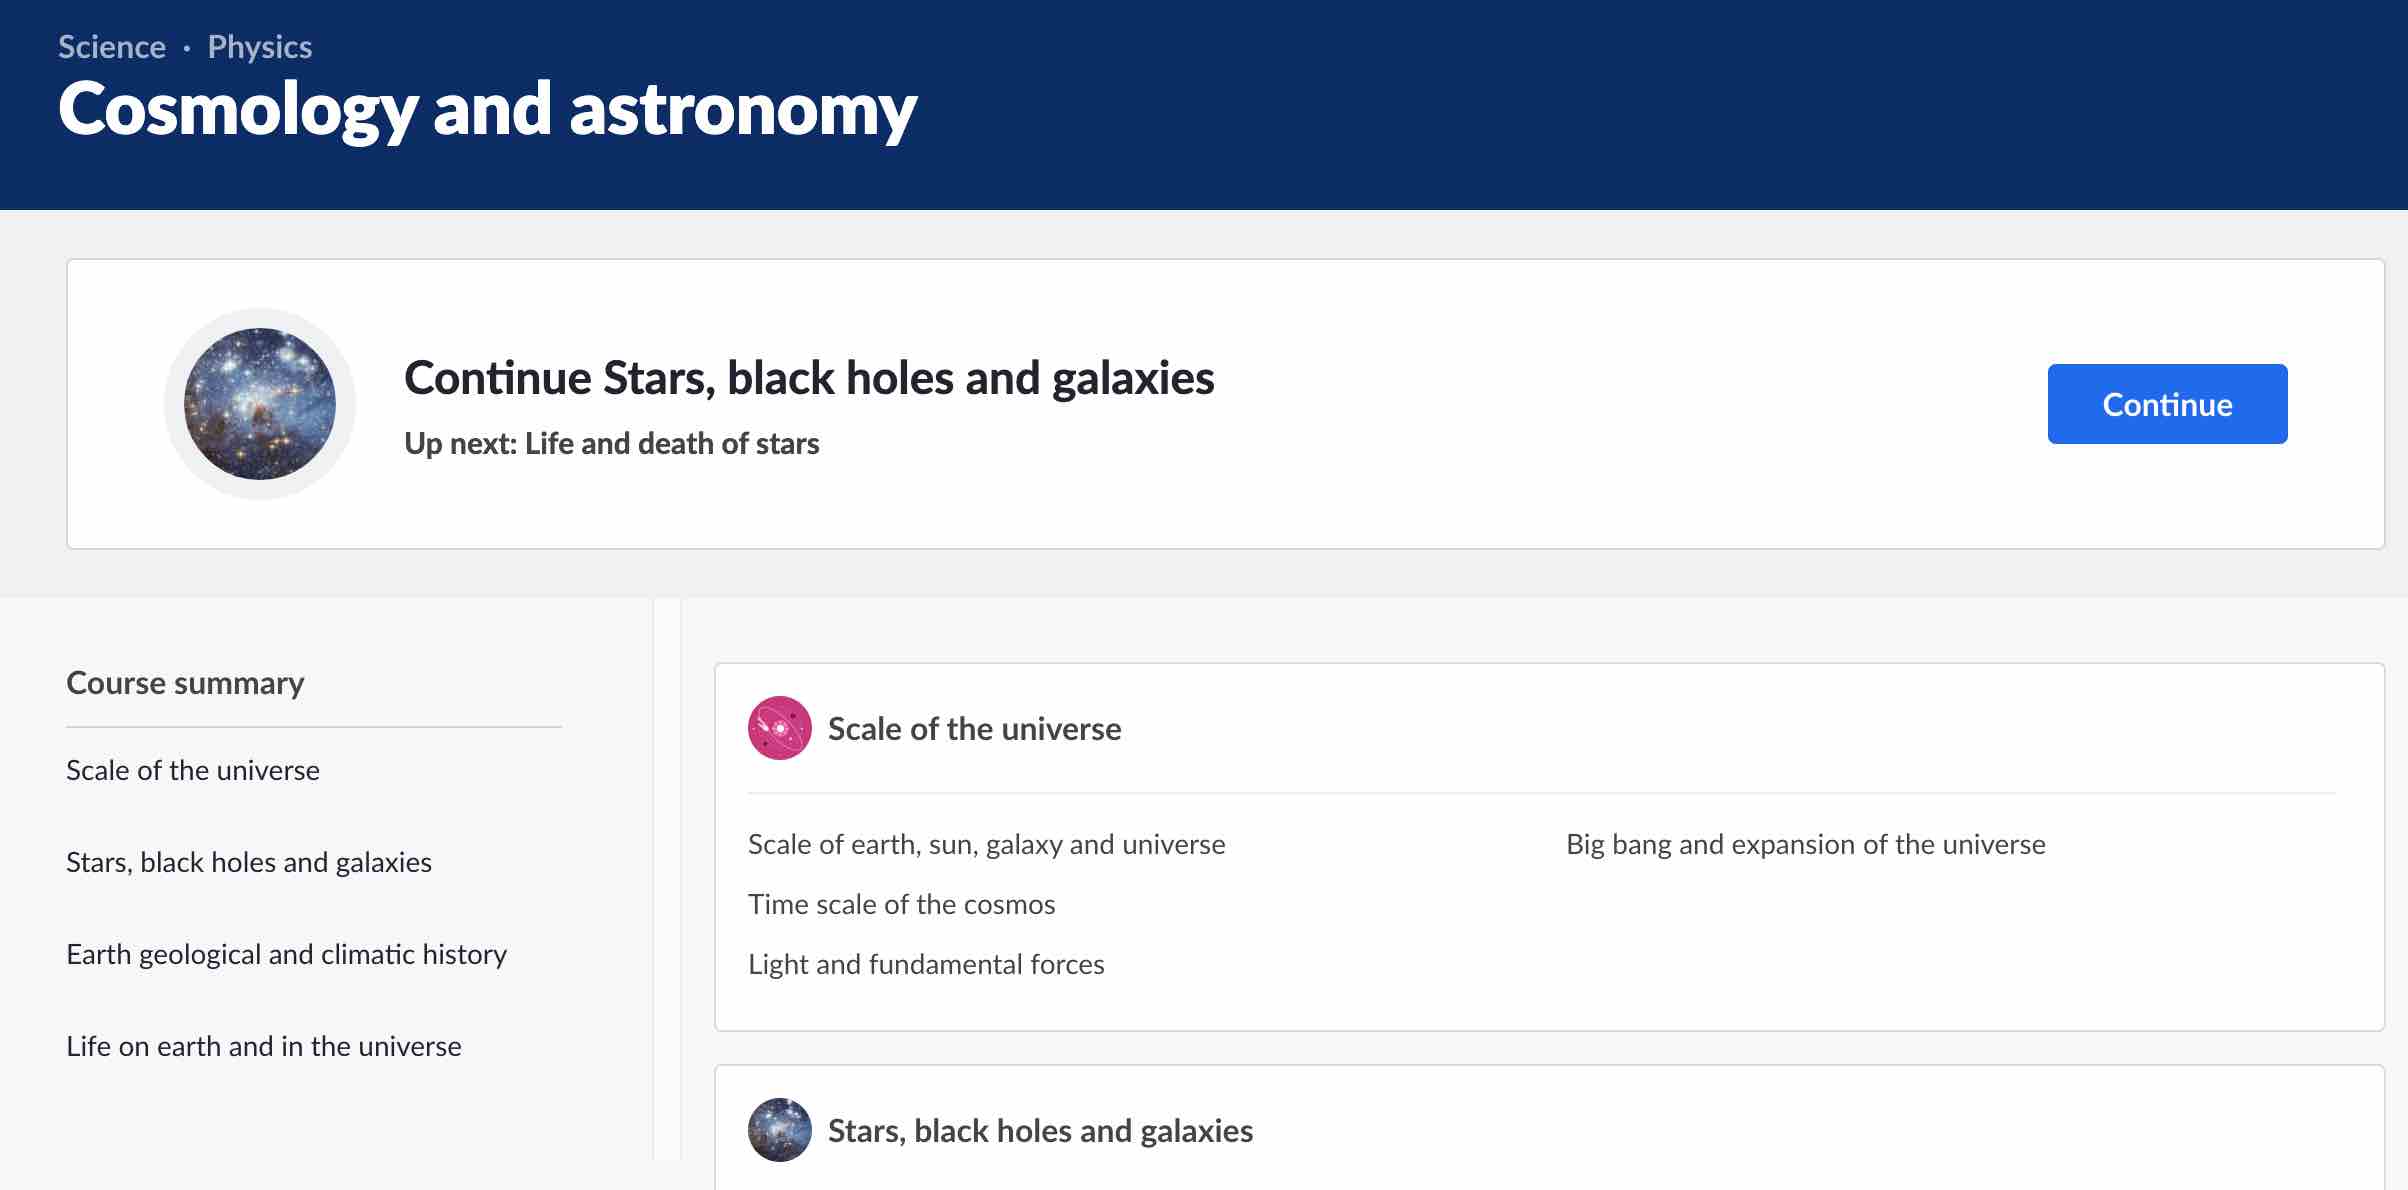Viewport: 2408px width, 1190px height.
Task: Open 'Continue Stars, black holes and galaxies' heading
Action: [808, 378]
